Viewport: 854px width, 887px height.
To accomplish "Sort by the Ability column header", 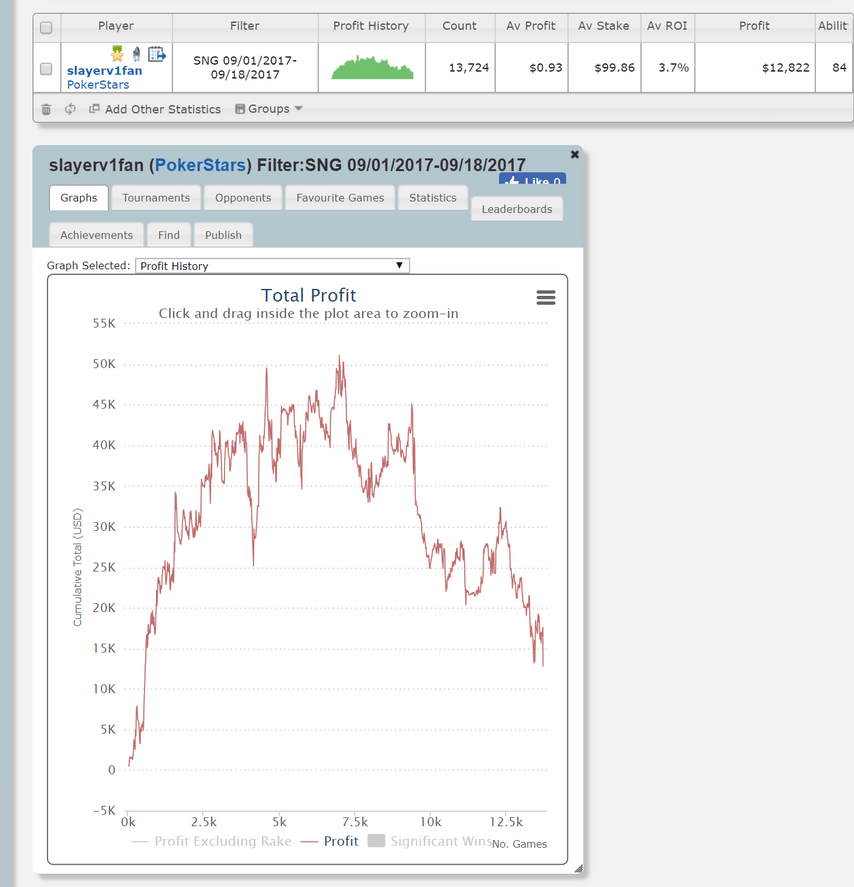I will 834,26.
